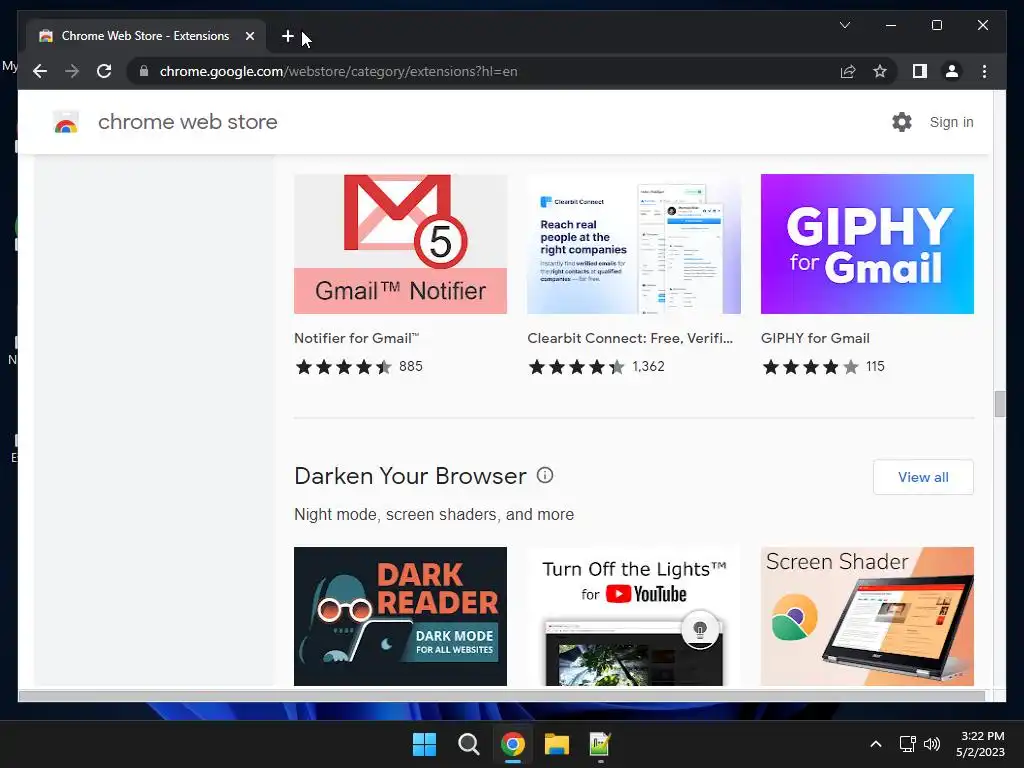
Task: Bookmark this page with star icon
Action: (880, 71)
